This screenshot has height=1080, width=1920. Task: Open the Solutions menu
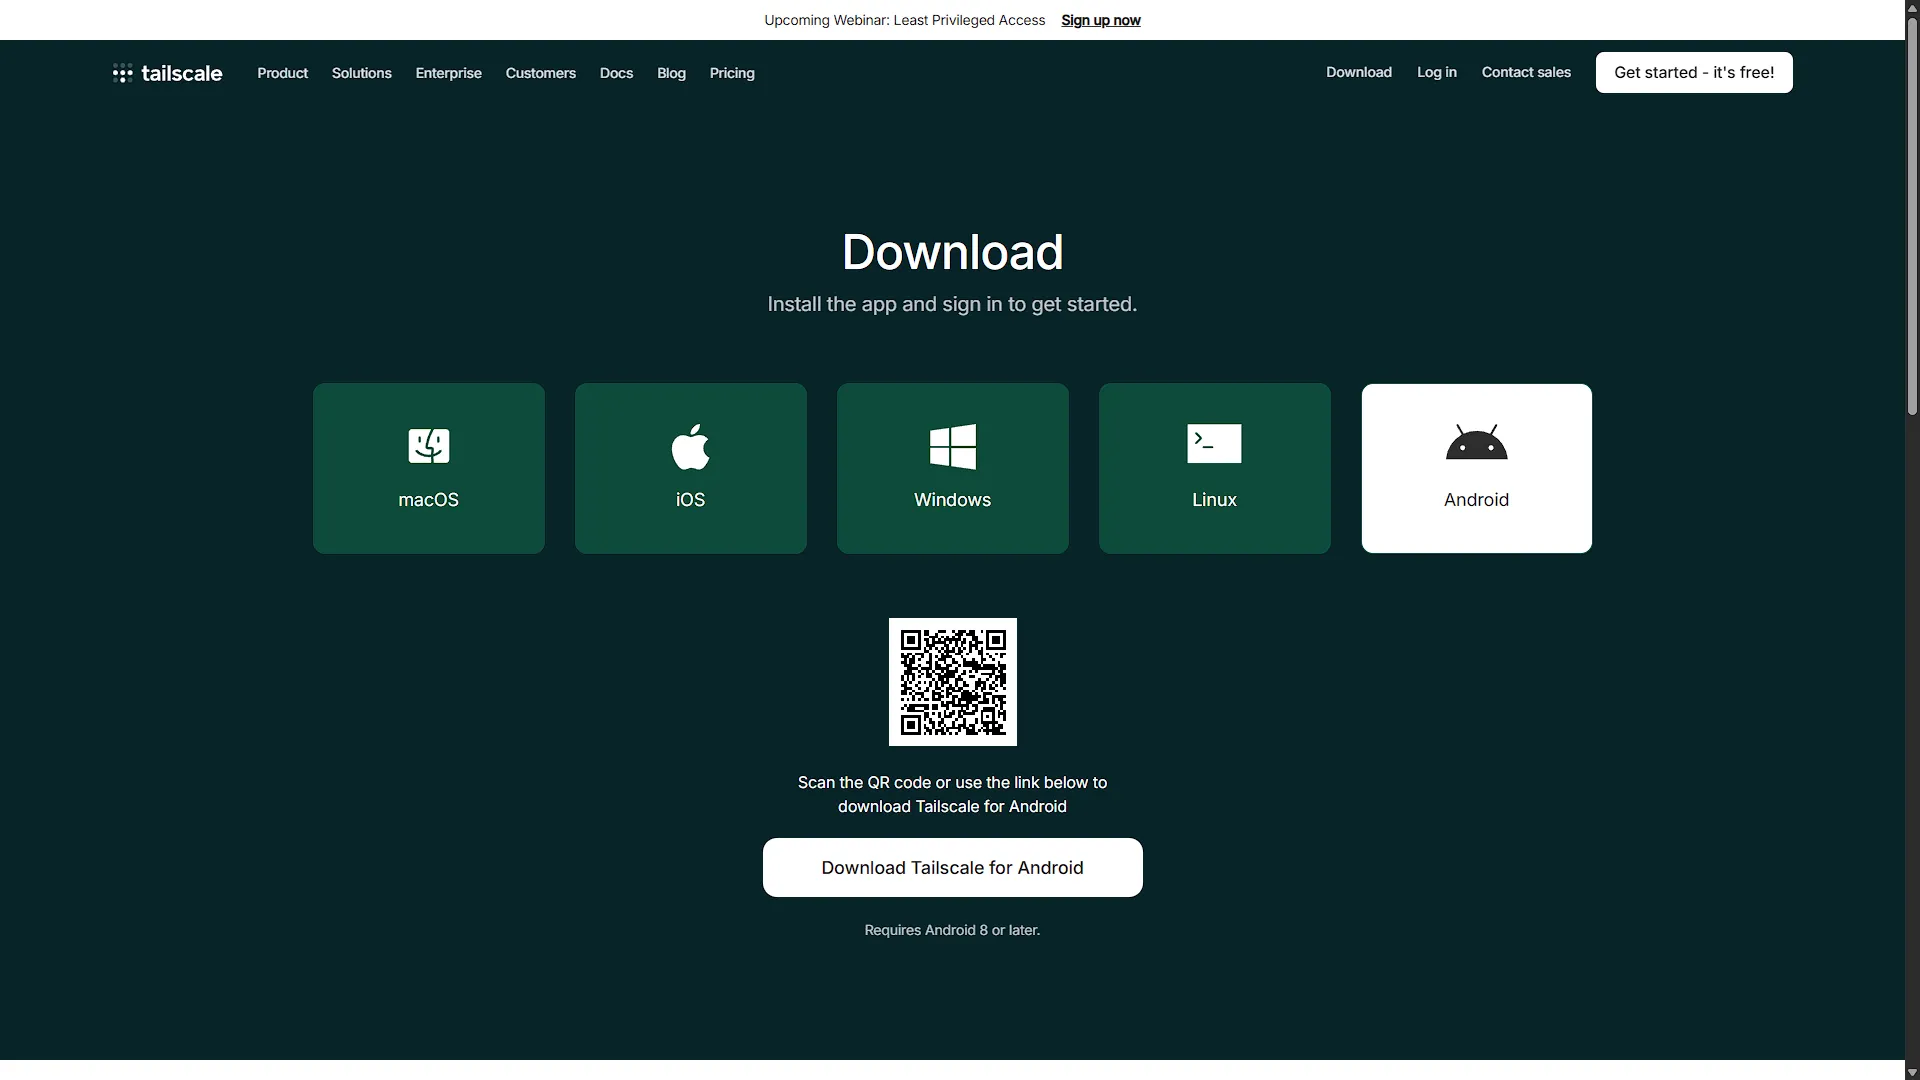pos(362,73)
